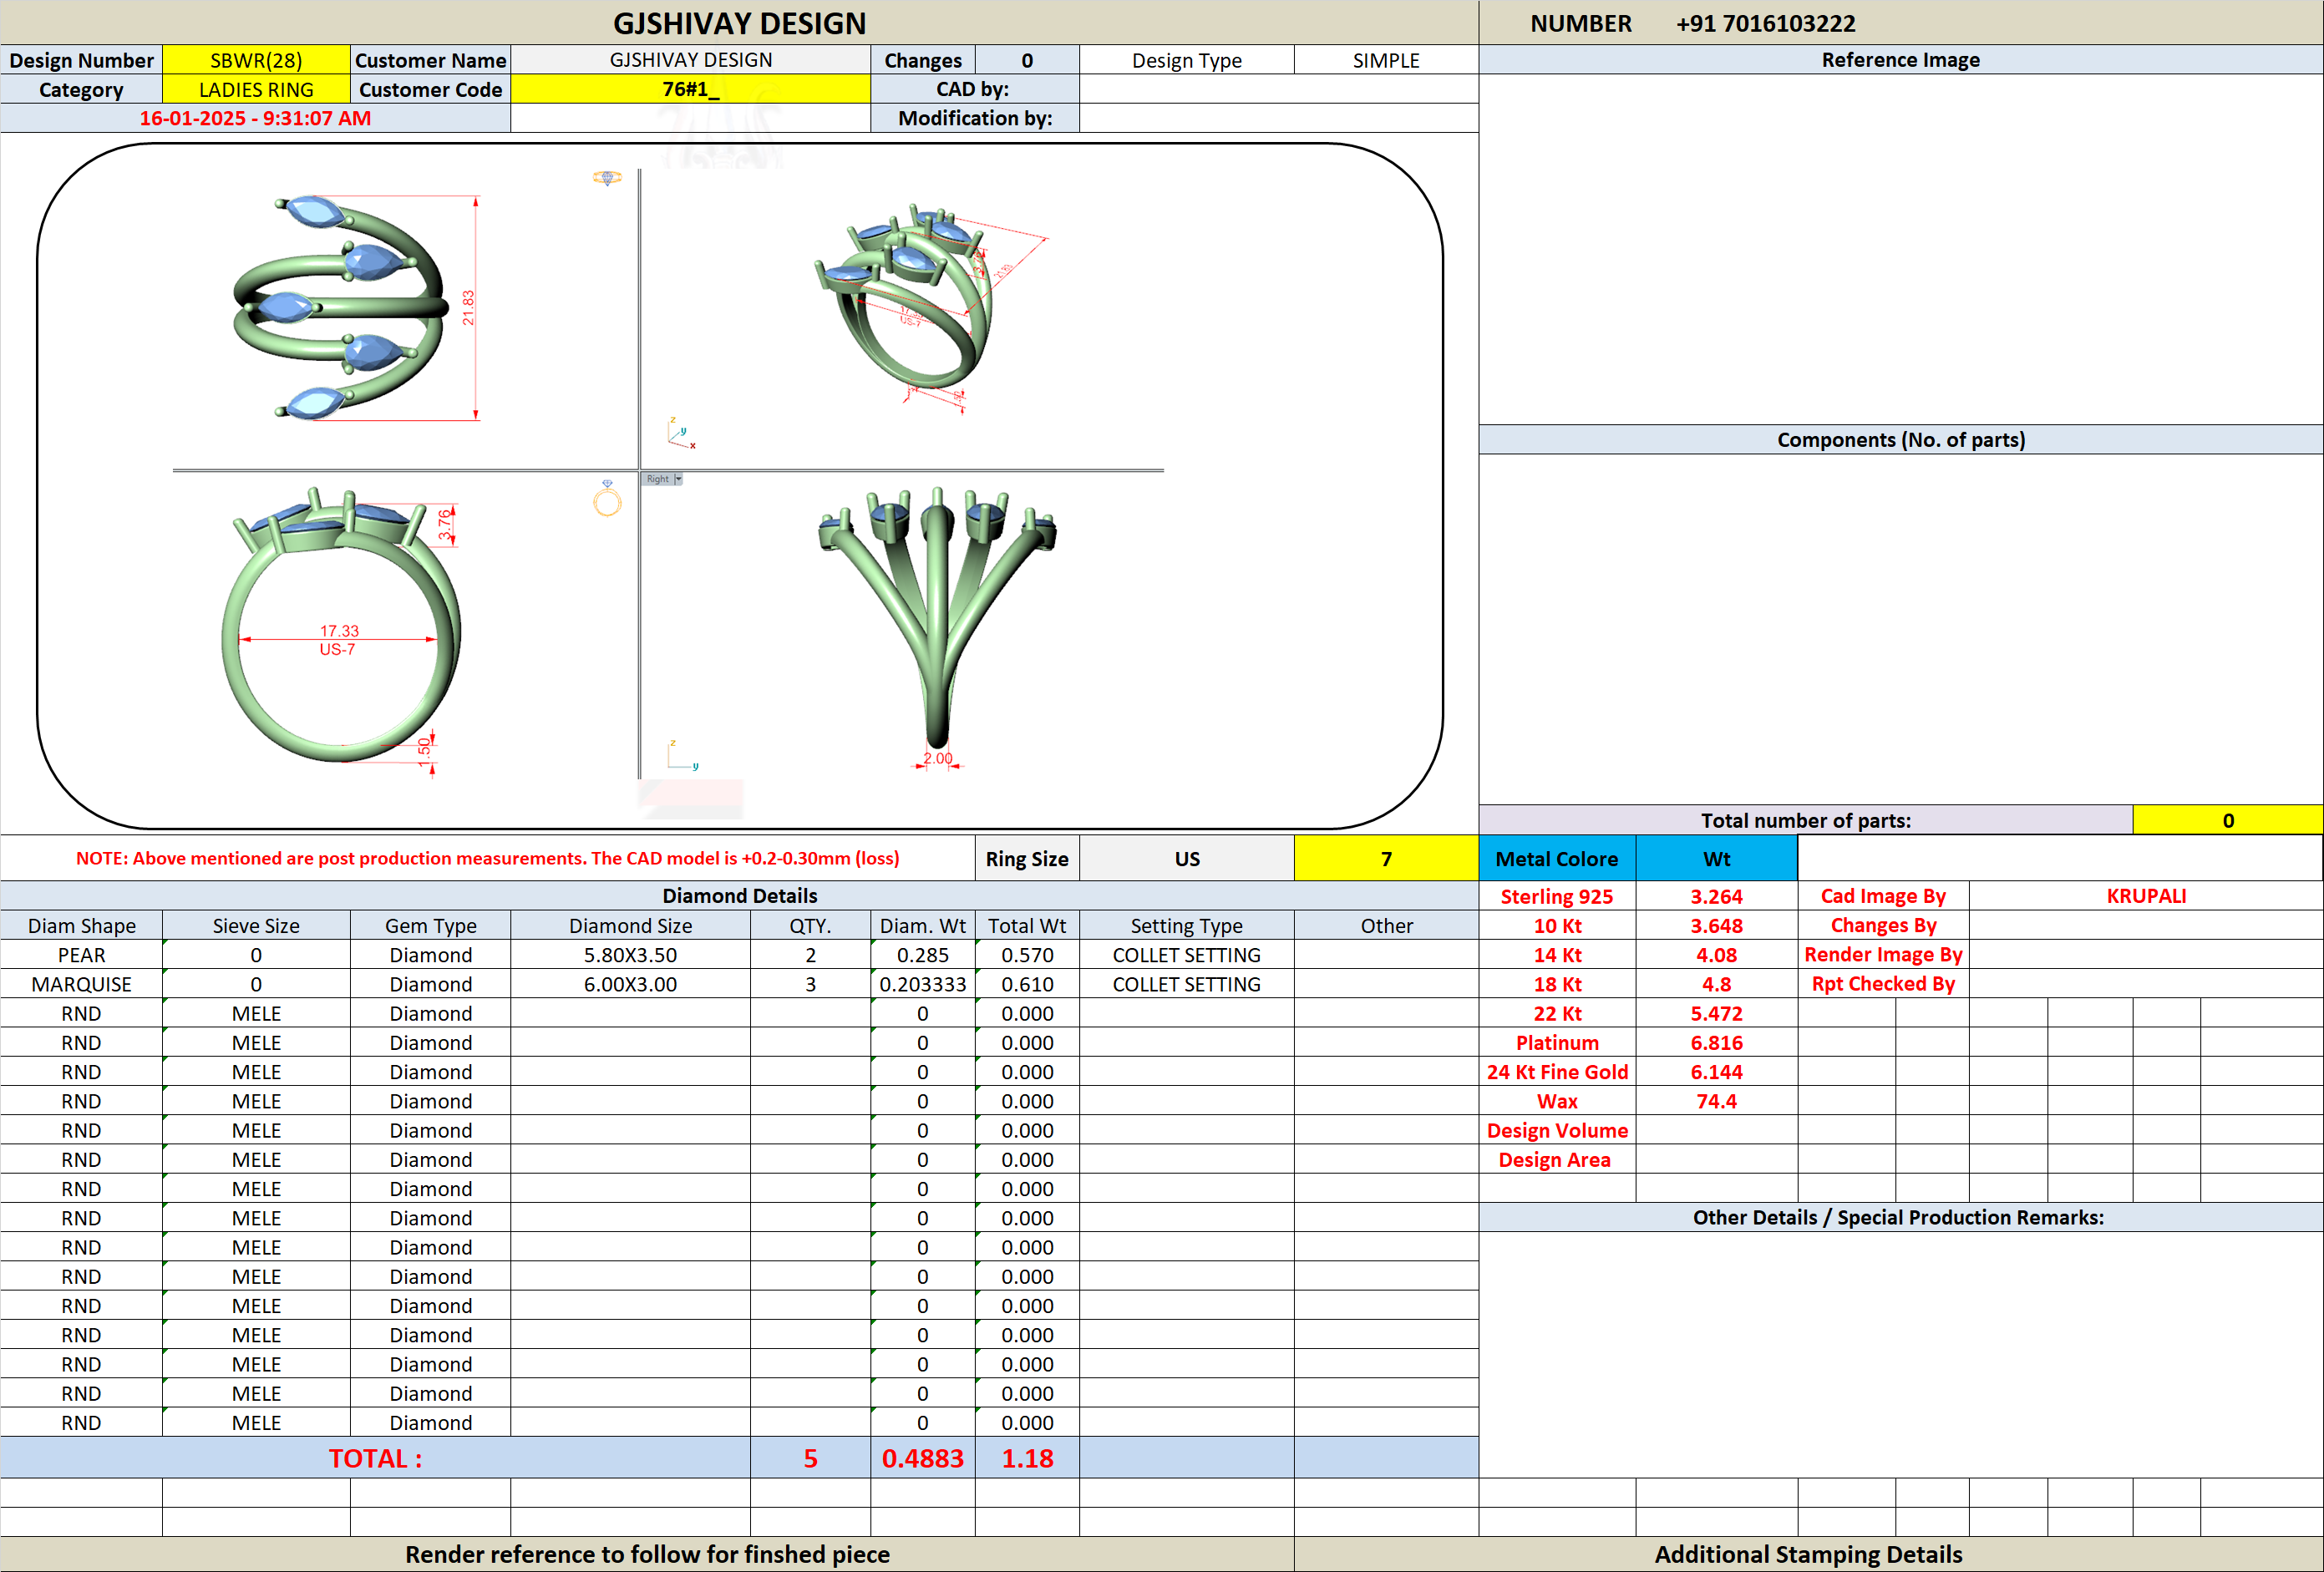The image size is (2324, 1572).
Task: Select the 0.610 total weight cell
Action: tap(1027, 984)
